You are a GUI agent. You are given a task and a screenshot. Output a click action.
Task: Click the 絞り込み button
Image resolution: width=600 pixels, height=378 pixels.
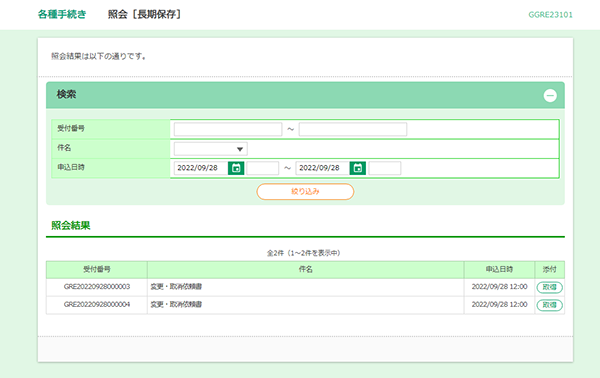[305, 192]
